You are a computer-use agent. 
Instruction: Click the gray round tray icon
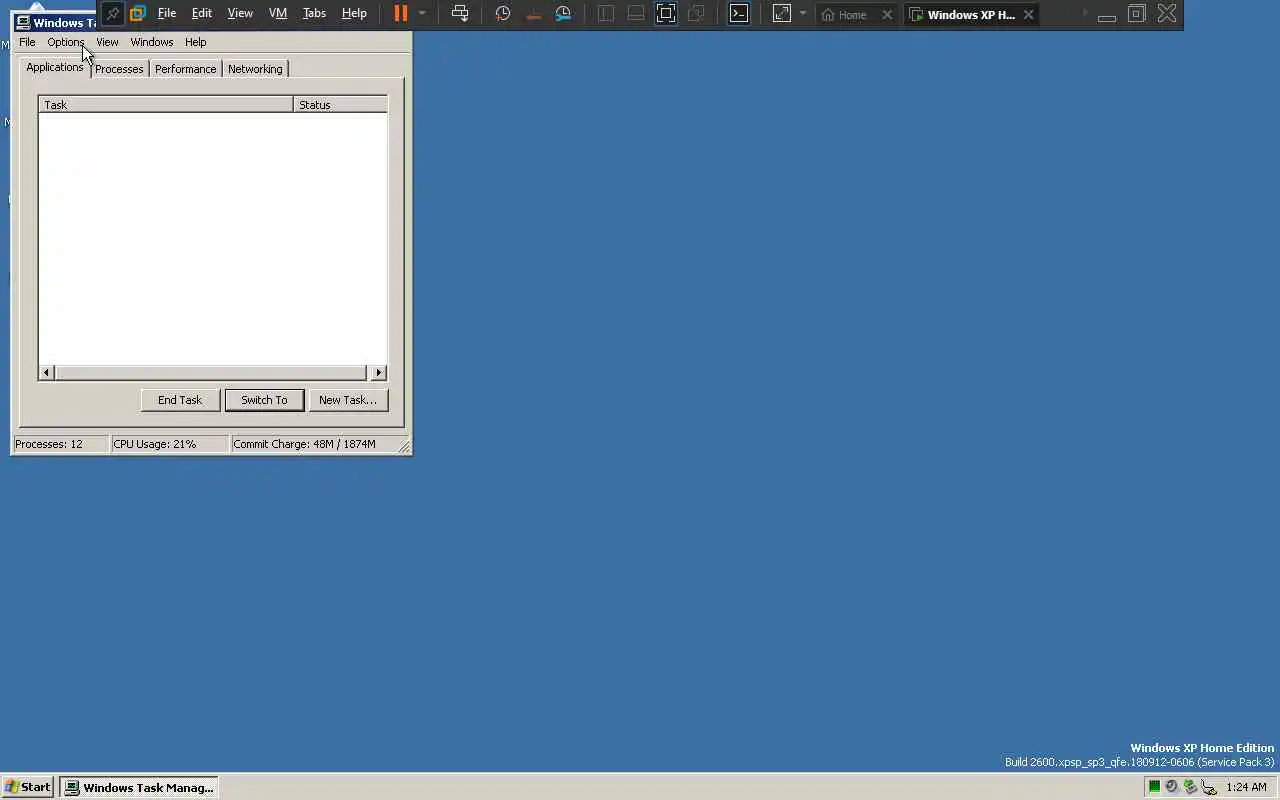tap(1172, 787)
